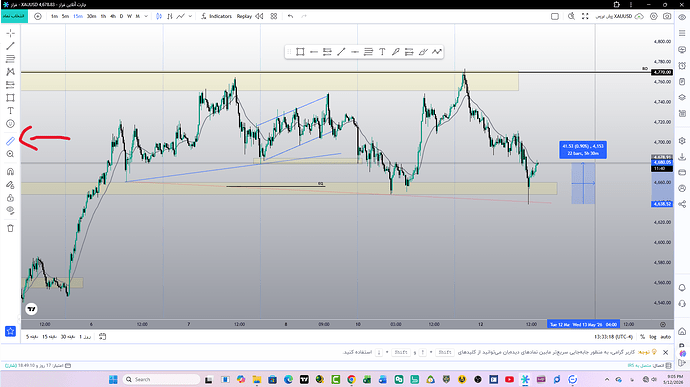Expand the timeframe dropdown arrow
Screen dimensions: 690x387
pos(146,16)
